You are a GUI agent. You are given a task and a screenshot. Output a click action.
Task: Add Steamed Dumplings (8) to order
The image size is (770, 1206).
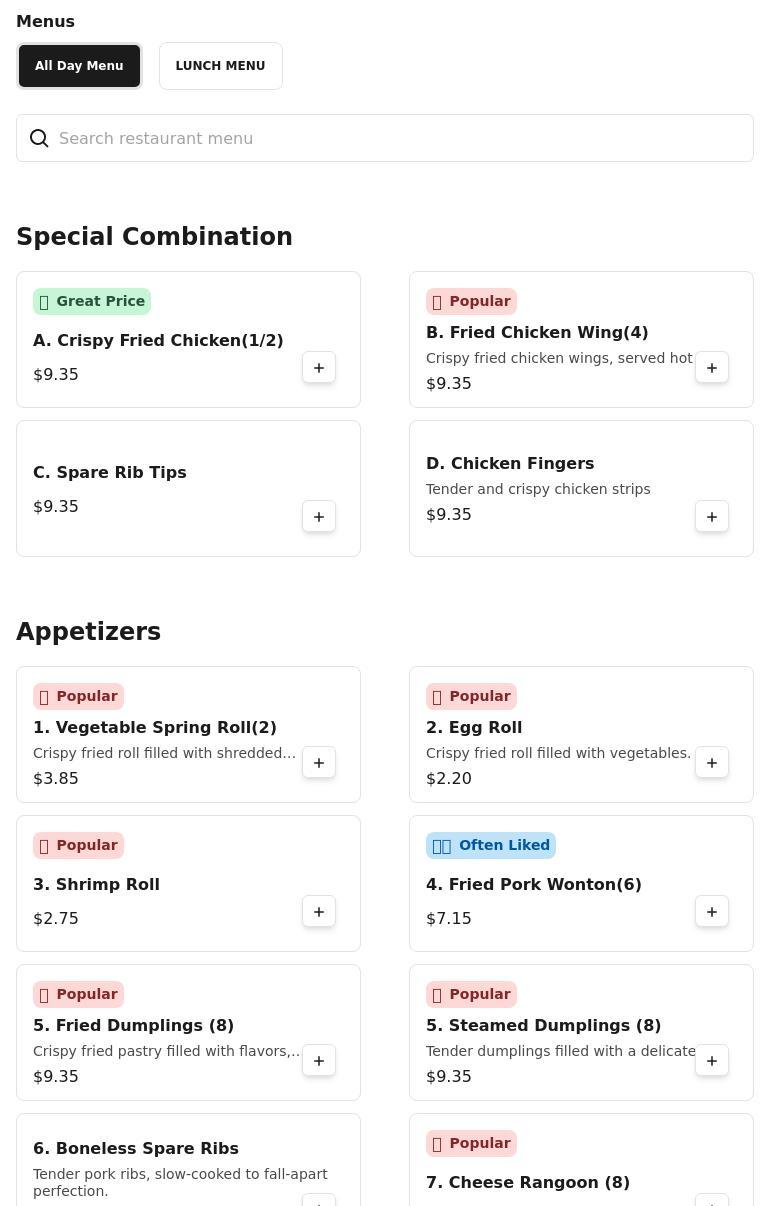pos(712,1061)
